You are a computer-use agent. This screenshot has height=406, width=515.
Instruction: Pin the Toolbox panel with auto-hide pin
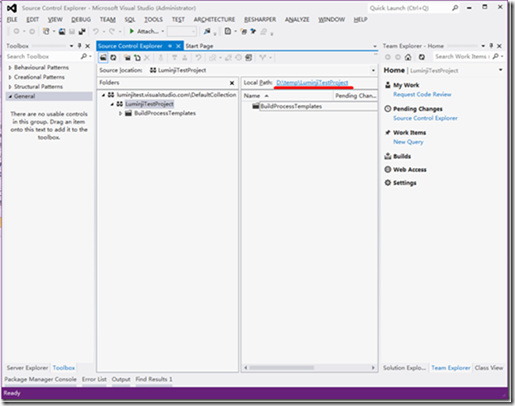coord(79,46)
